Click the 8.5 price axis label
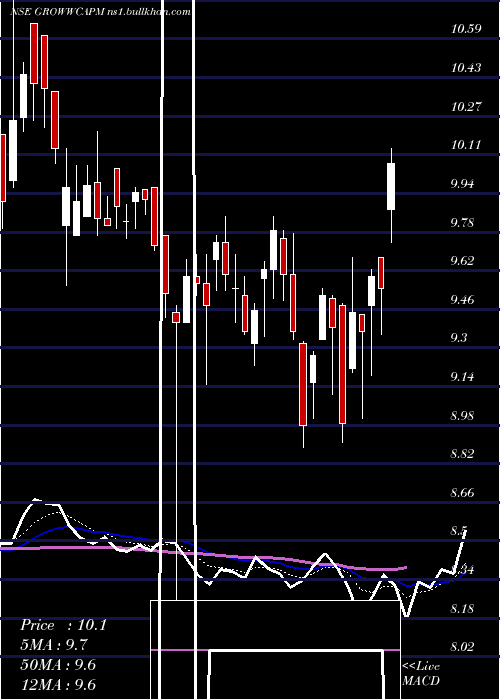The width and height of the screenshot is (500, 700). coord(459,531)
